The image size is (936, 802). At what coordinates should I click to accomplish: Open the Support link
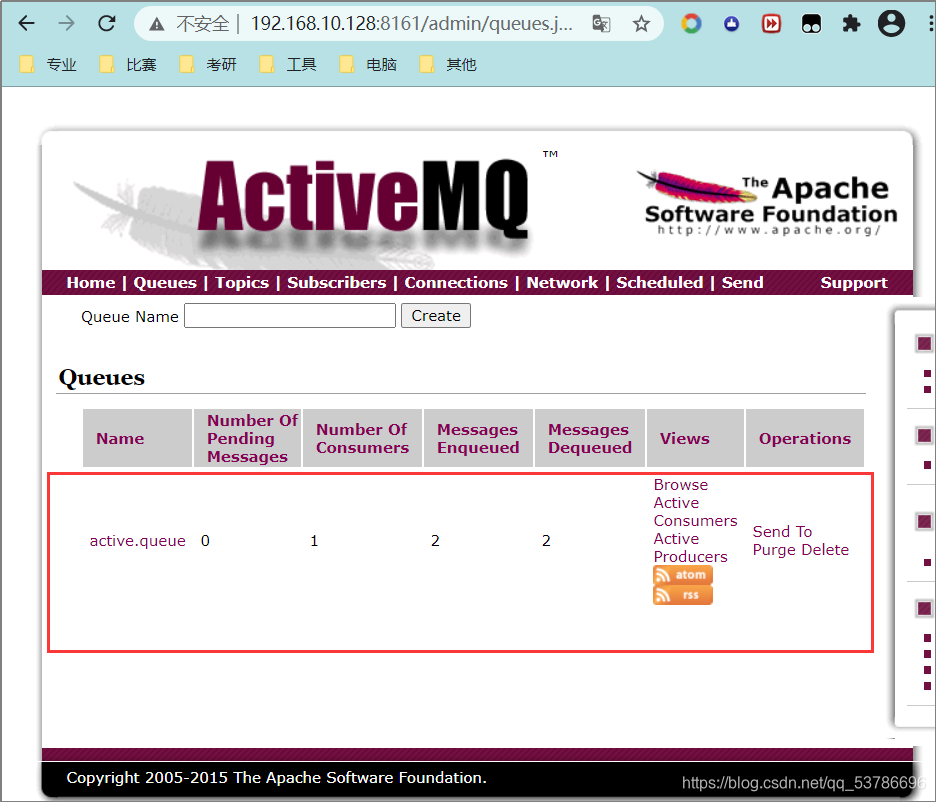tap(854, 282)
